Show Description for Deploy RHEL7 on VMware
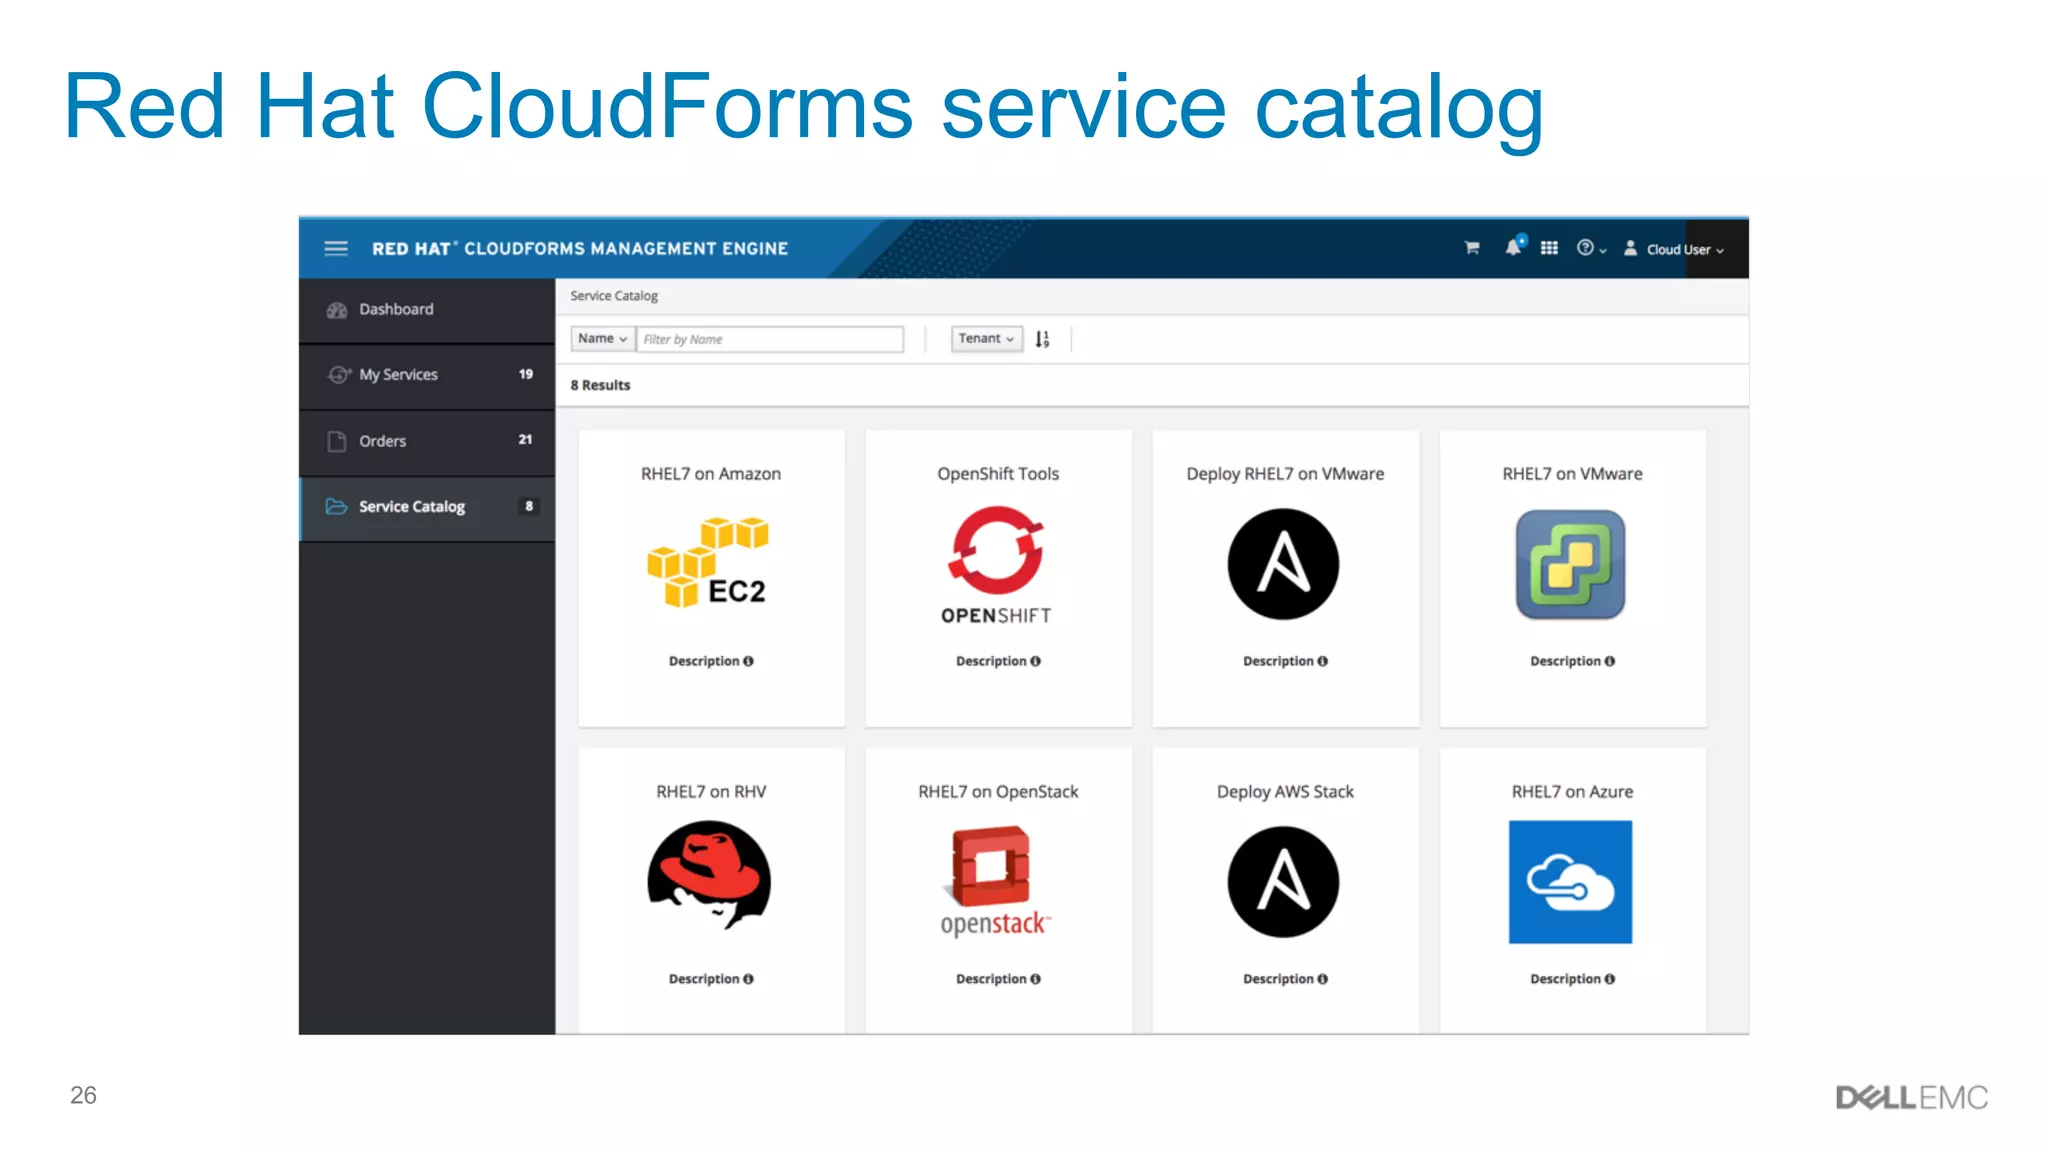 pos(1285,661)
